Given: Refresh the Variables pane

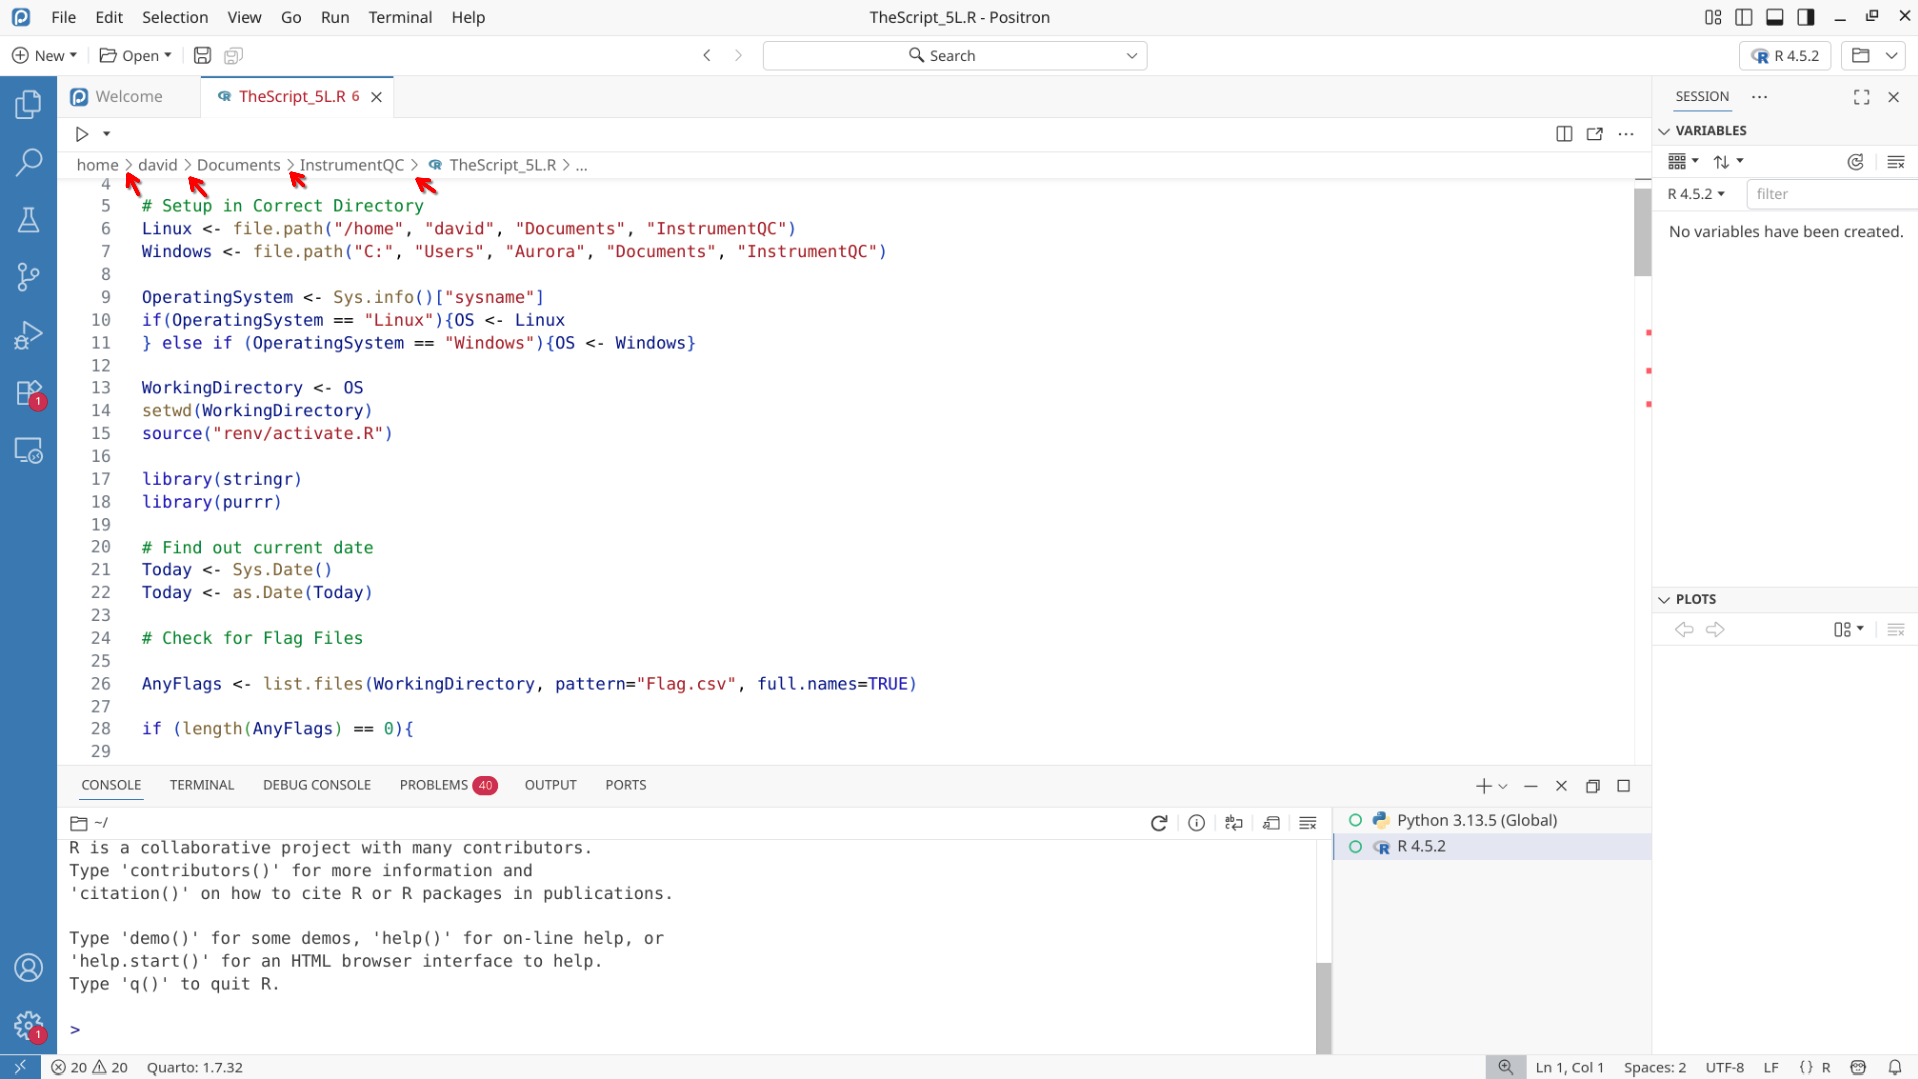Looking at the screenshot, I should point(1855,162).
